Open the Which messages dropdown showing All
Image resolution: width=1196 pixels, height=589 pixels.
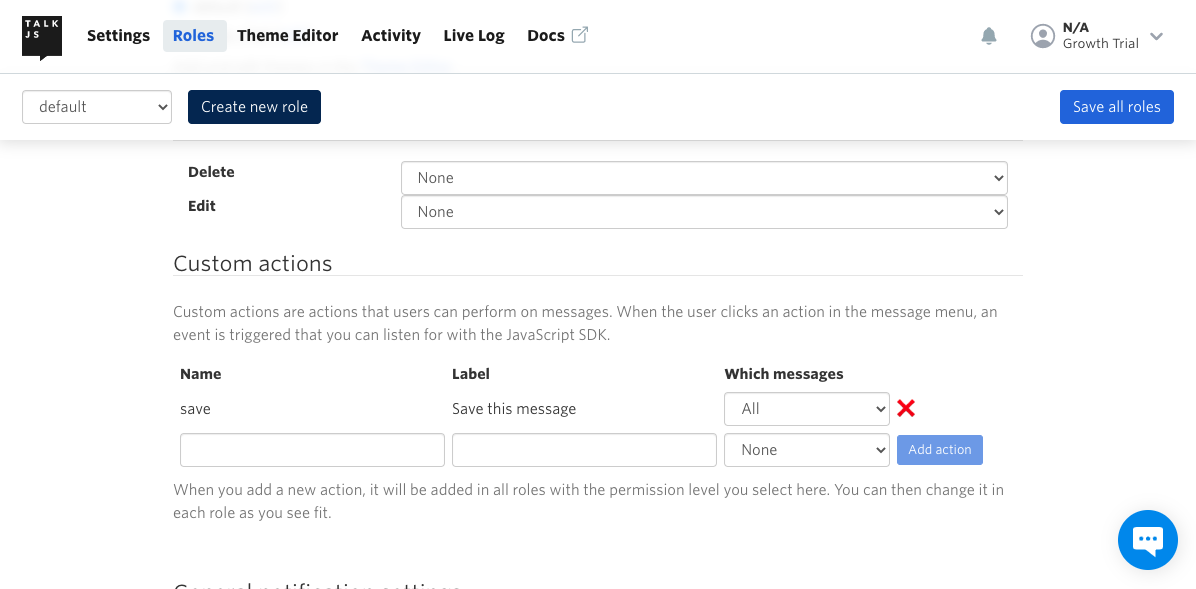point(806,408)
